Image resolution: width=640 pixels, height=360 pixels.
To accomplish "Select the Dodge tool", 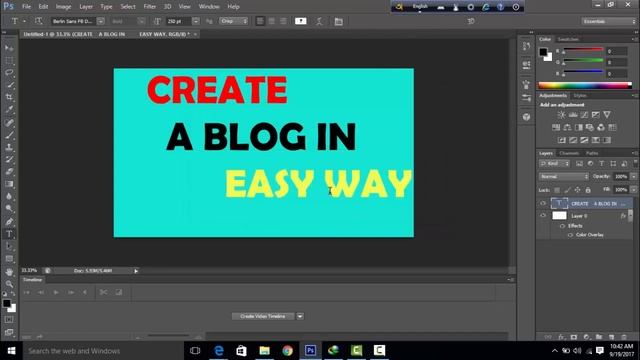I will pyautogui.click(x=9, y=209).
